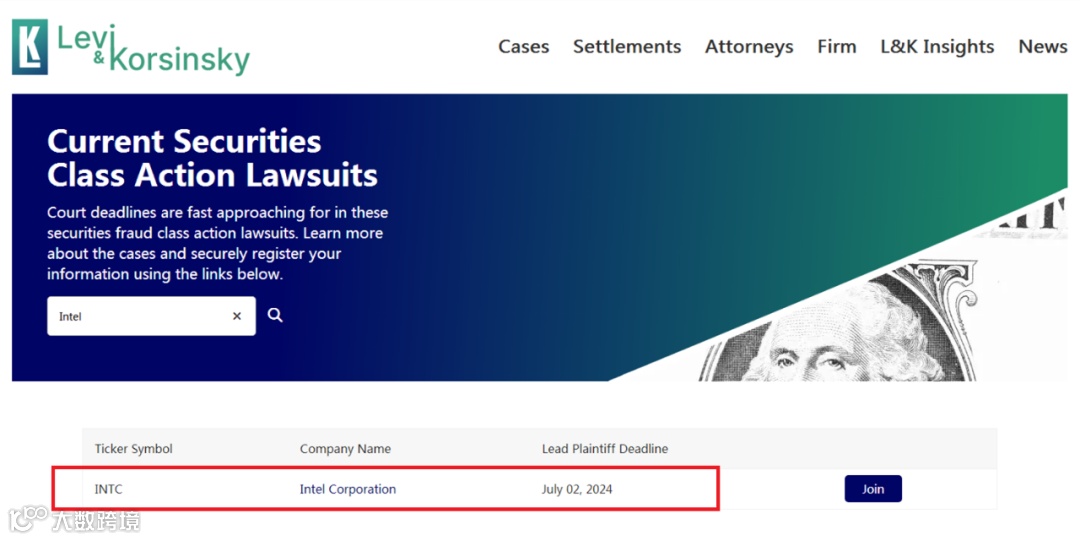This screenshot has width=1080, height=540.
Task: Click the Levi & Korsinsky logo text
Action: pyautogui.click(x=152, y=49)
